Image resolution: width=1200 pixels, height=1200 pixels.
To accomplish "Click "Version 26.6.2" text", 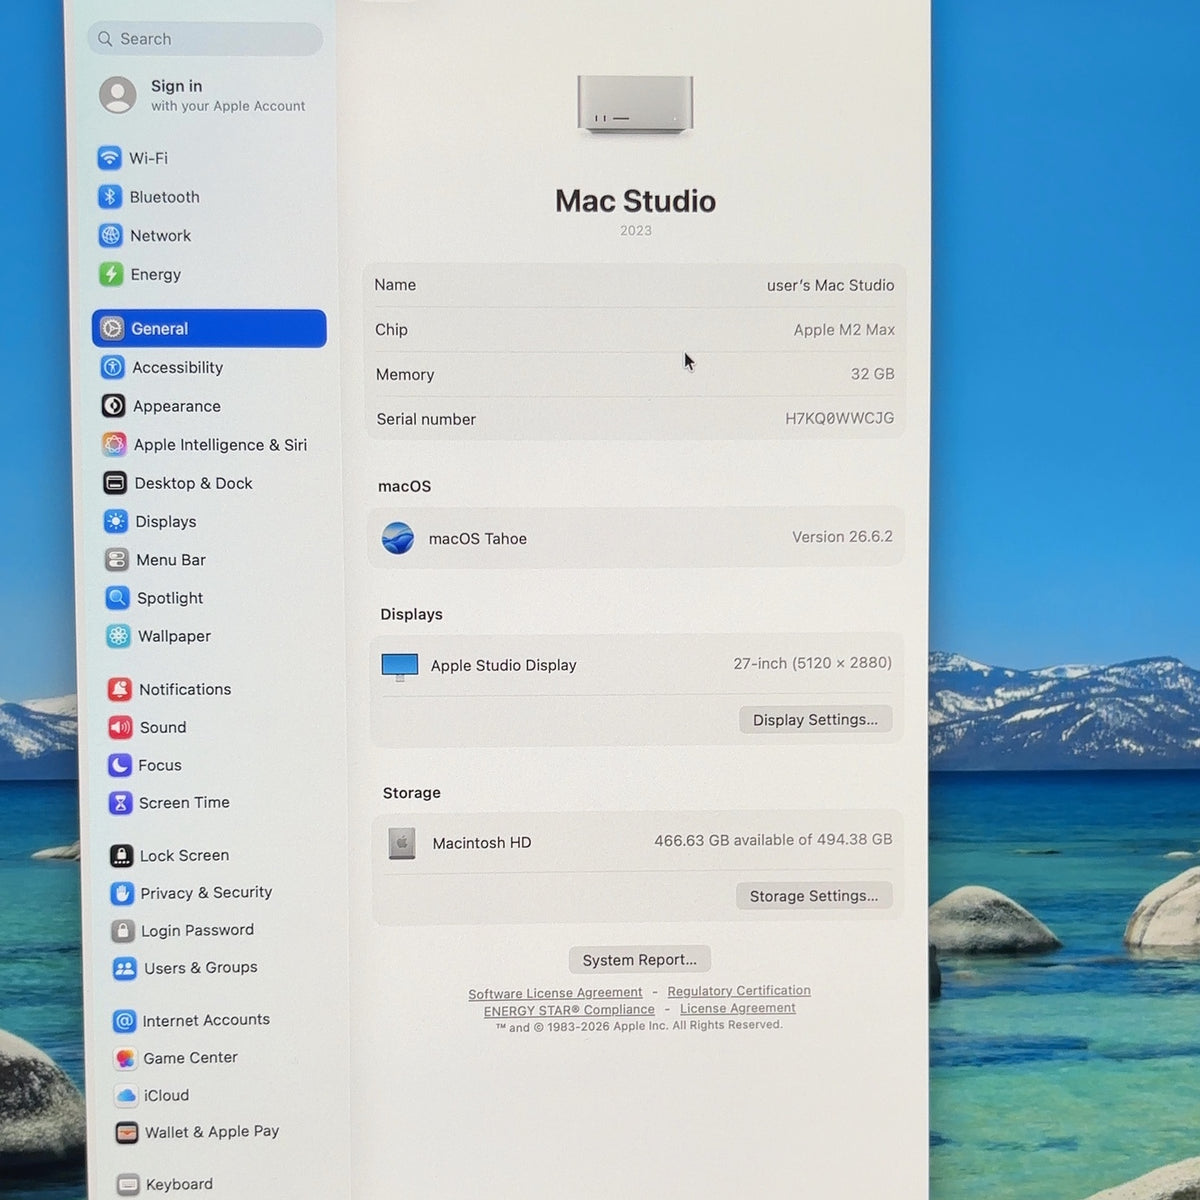I will click(842, 537).
